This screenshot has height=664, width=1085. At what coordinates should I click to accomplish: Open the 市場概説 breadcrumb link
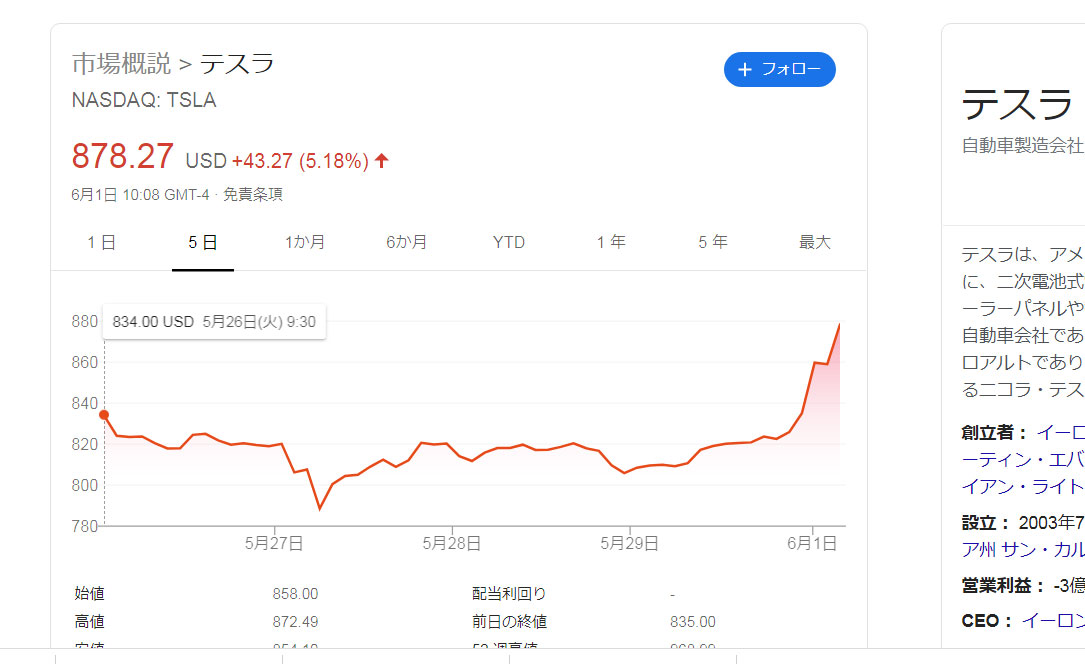121,64
